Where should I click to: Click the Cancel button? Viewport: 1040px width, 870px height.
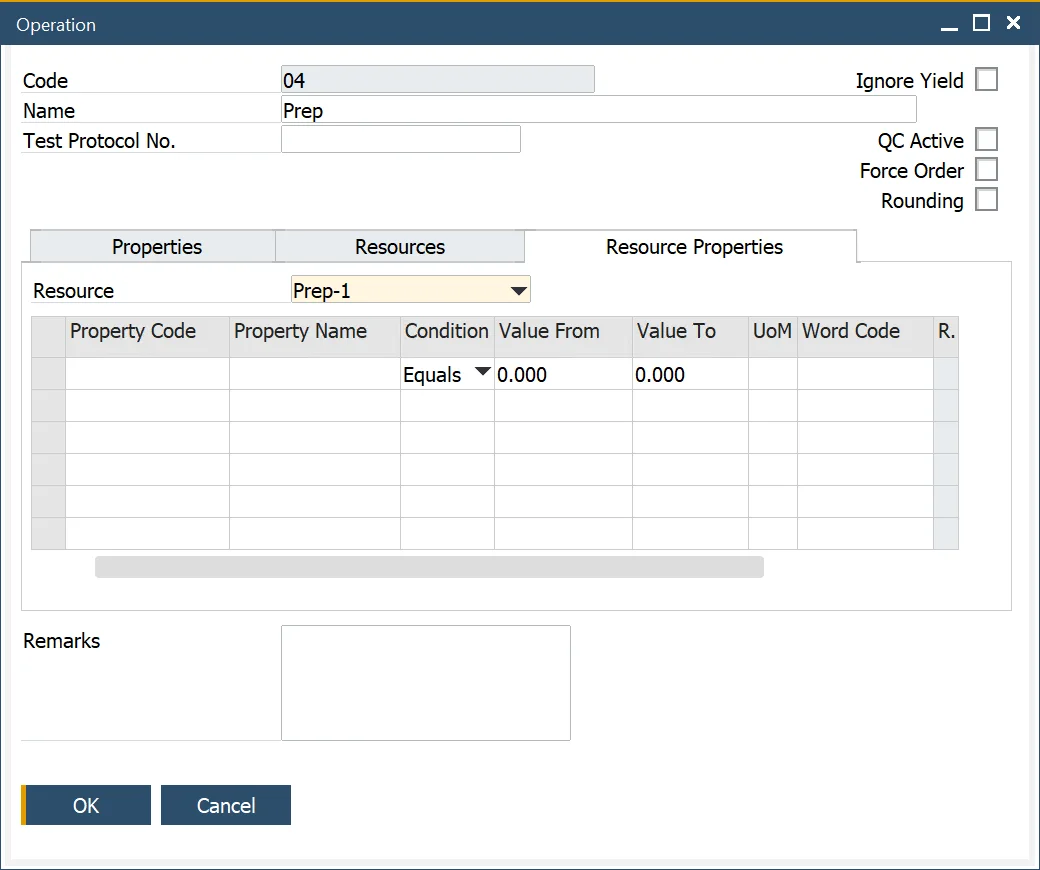click(x=225, y=805)
